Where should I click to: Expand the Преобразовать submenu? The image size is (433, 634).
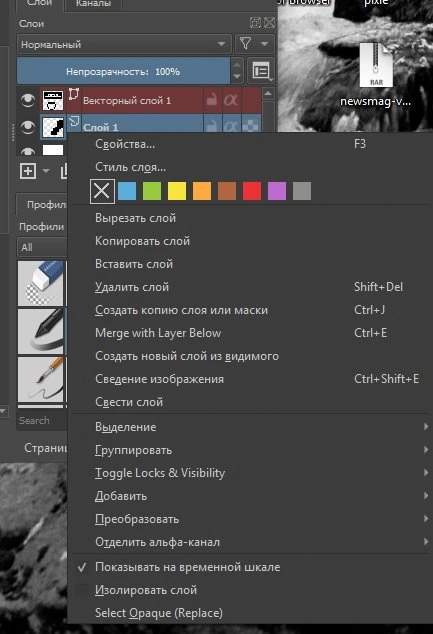pyautogui.click(x=251, y=519)
